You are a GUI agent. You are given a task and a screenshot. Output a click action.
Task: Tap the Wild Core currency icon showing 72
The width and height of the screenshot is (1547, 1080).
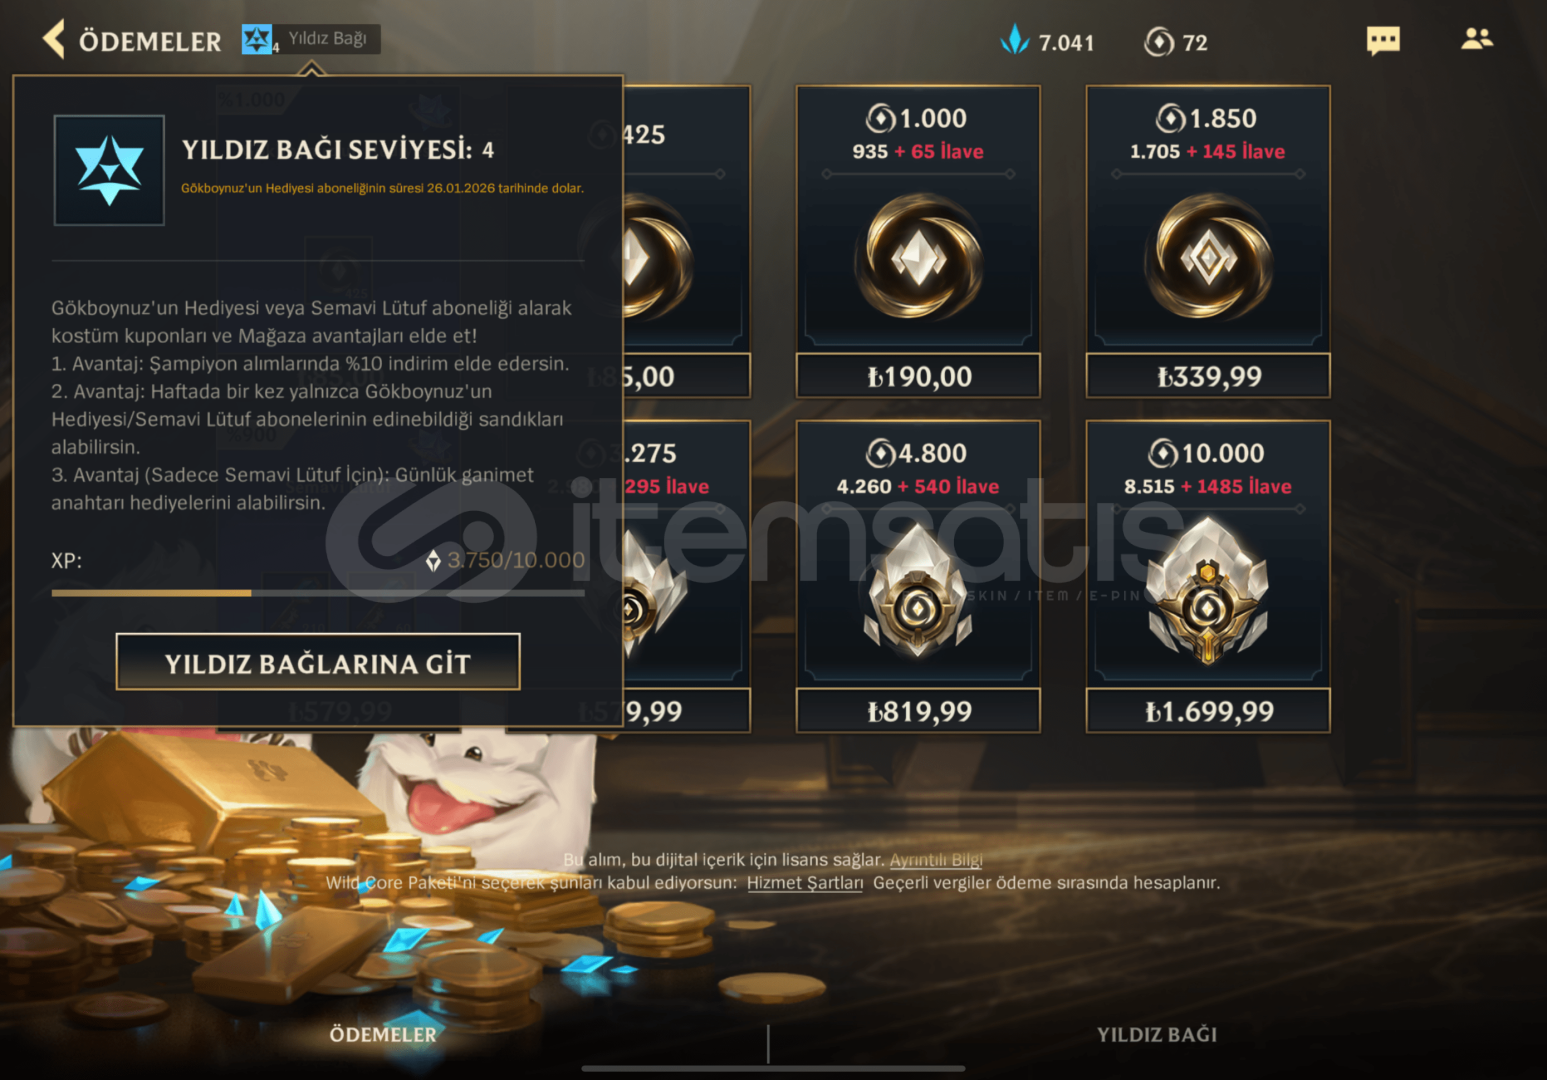[x=1159, y=42]
